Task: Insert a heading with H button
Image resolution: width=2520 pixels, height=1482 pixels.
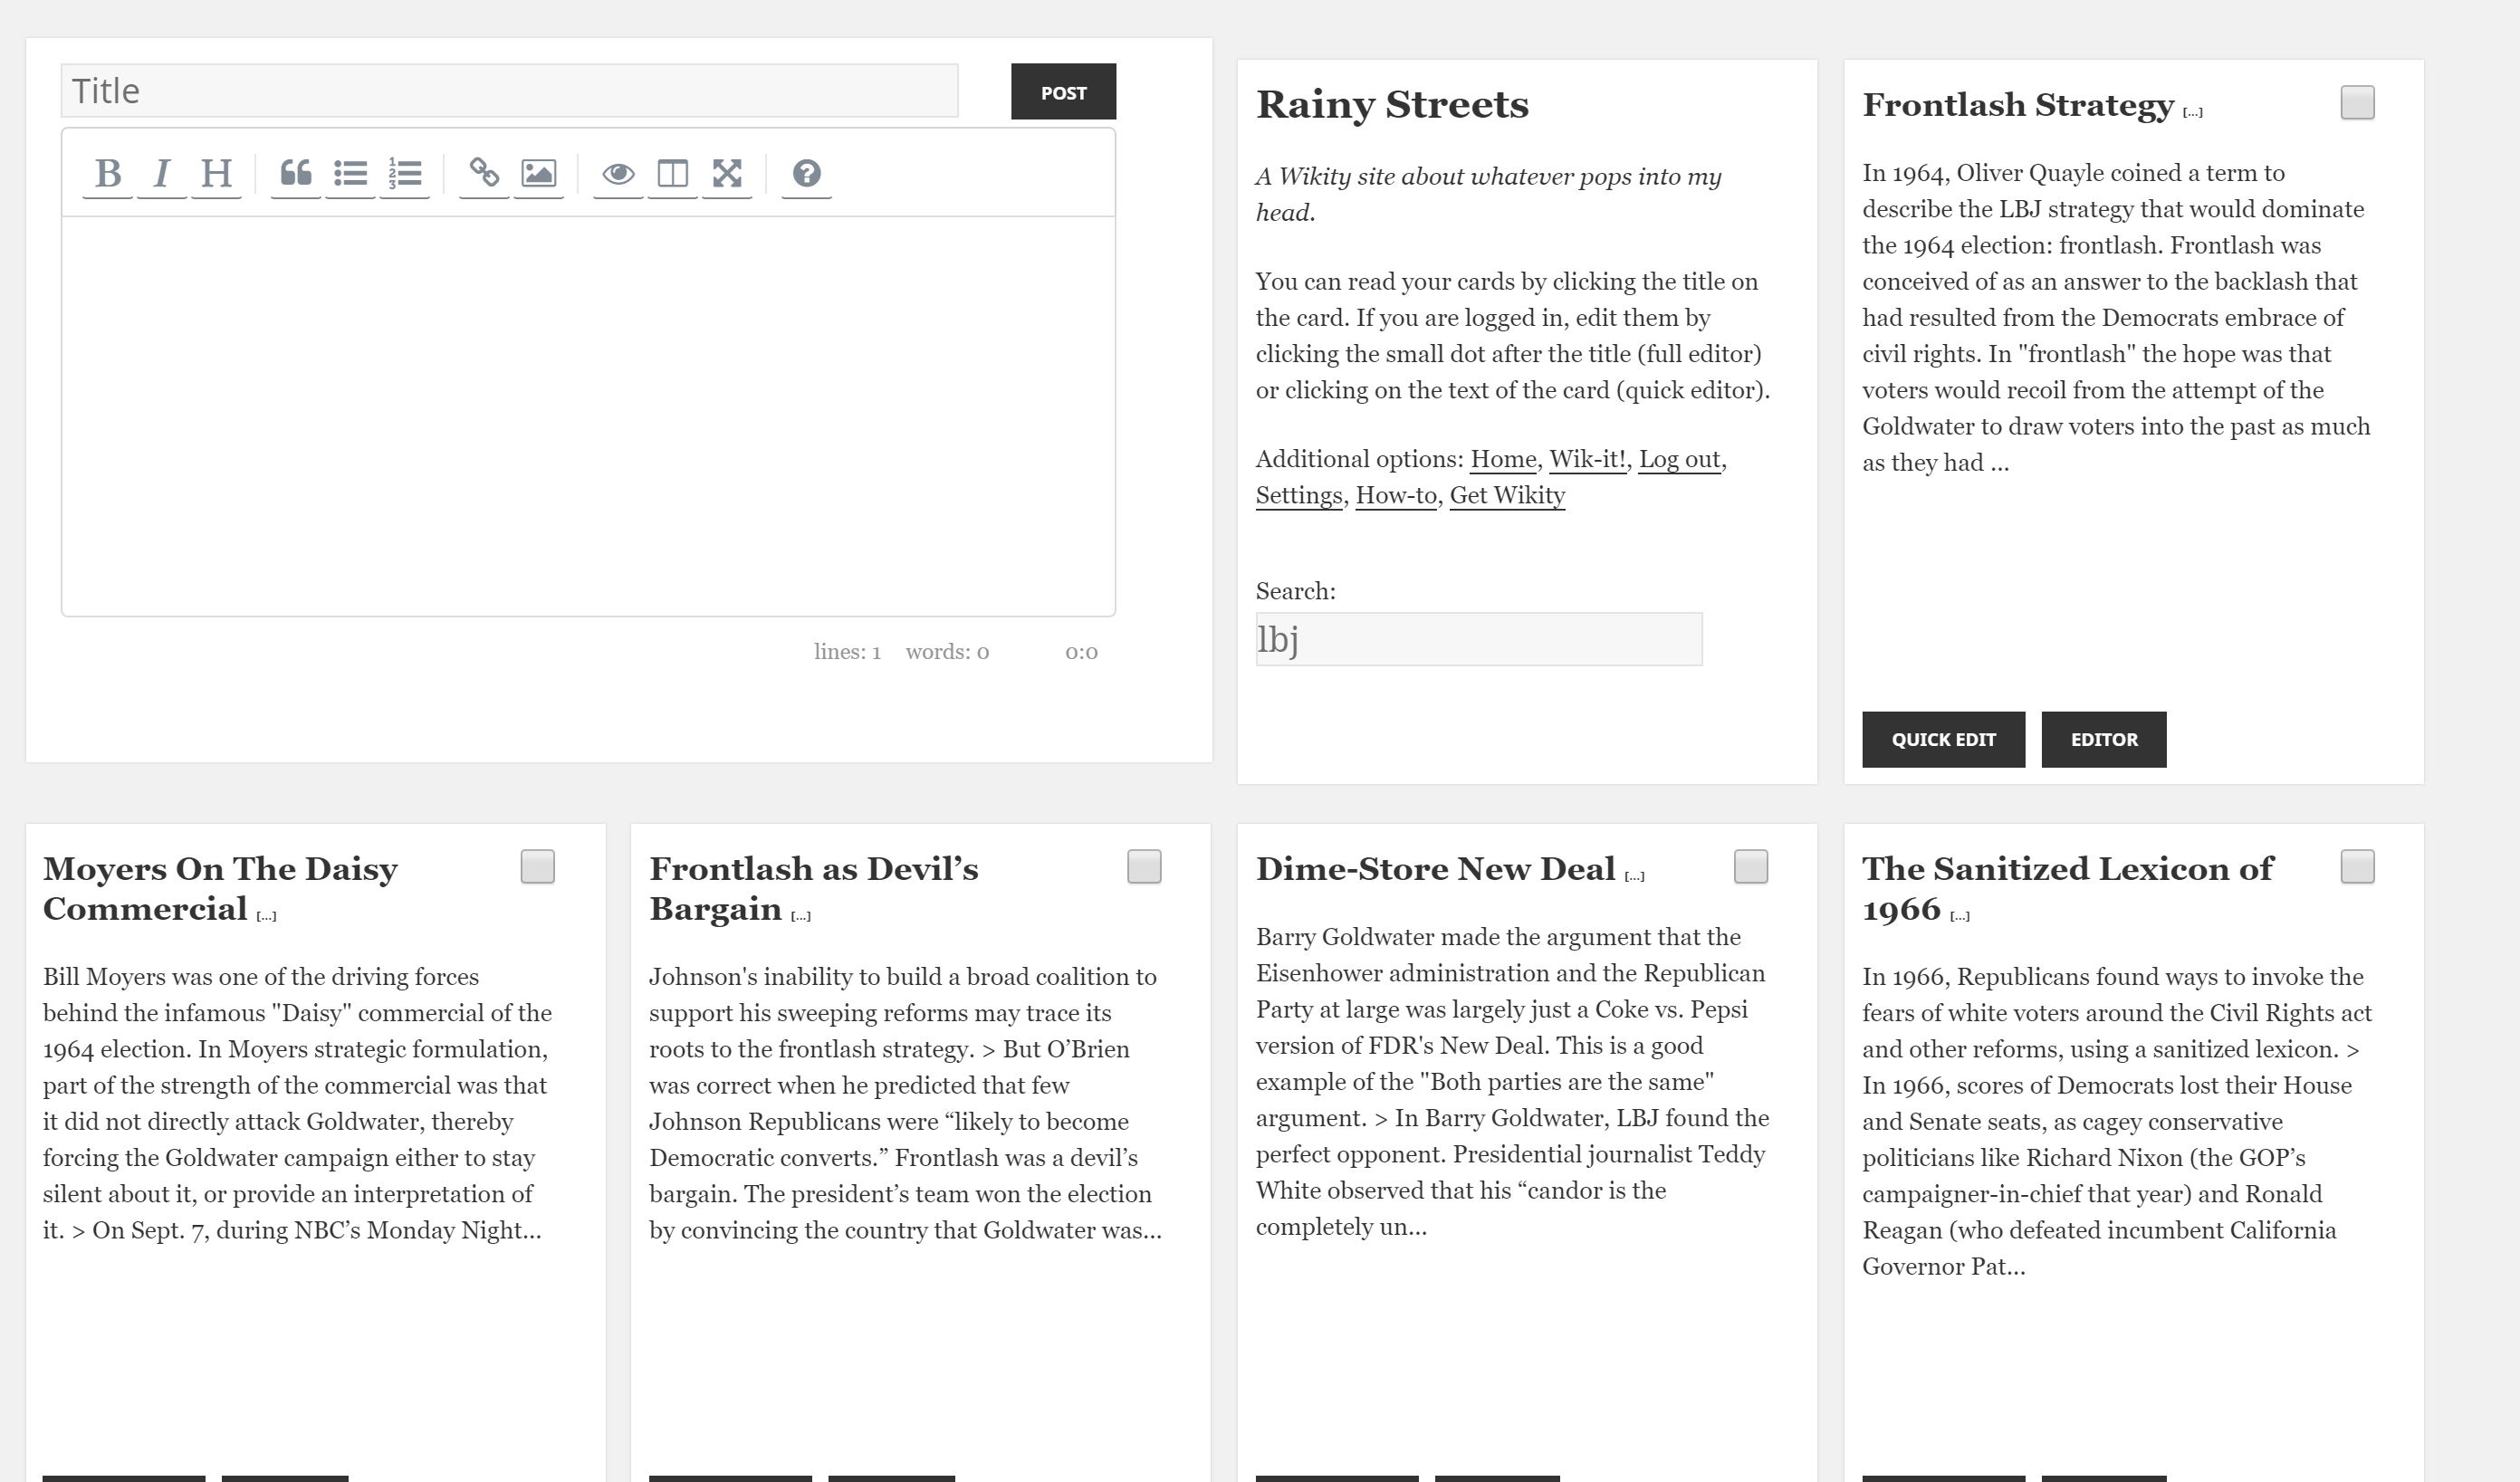Action: point(216,174)
